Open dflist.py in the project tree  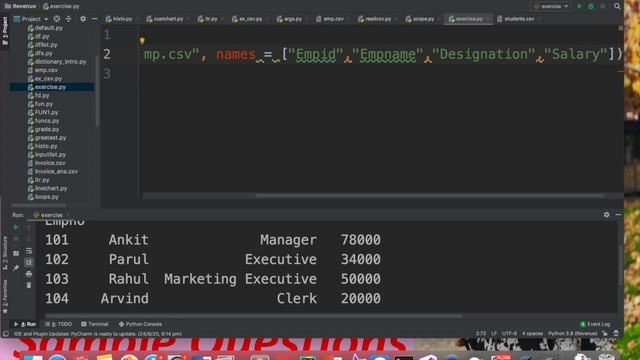[46, 44]
